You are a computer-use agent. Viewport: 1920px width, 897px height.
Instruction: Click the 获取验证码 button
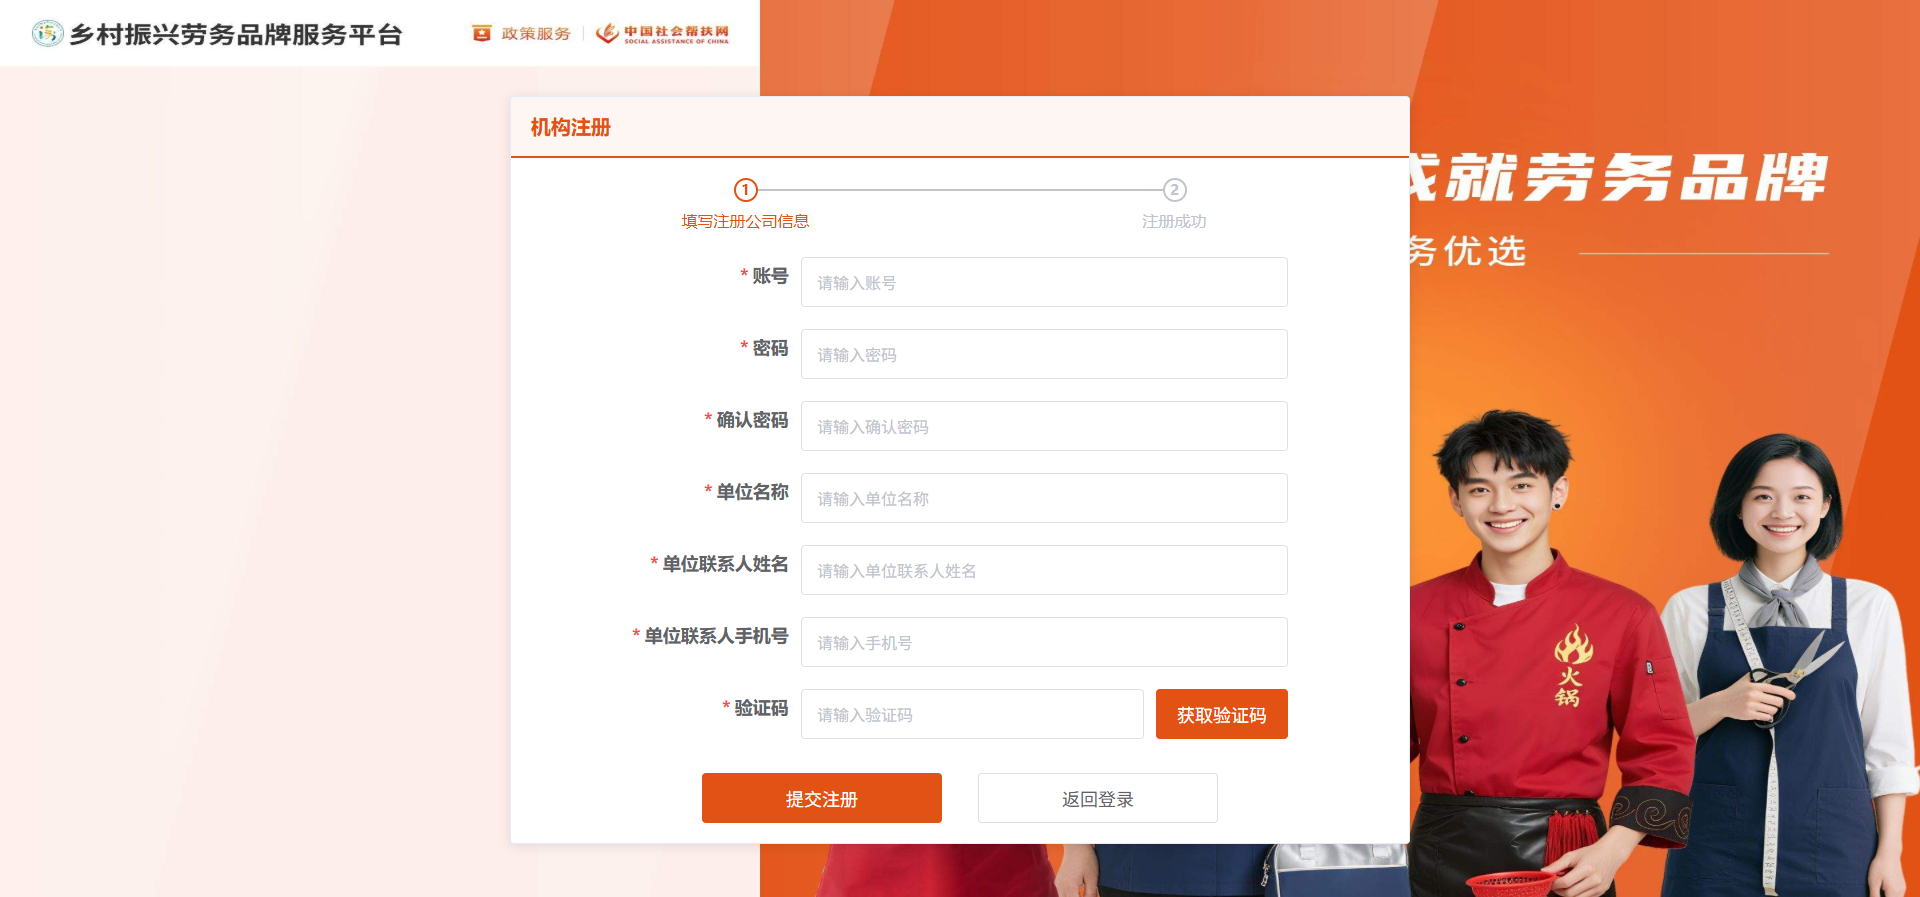(1222, 714)
